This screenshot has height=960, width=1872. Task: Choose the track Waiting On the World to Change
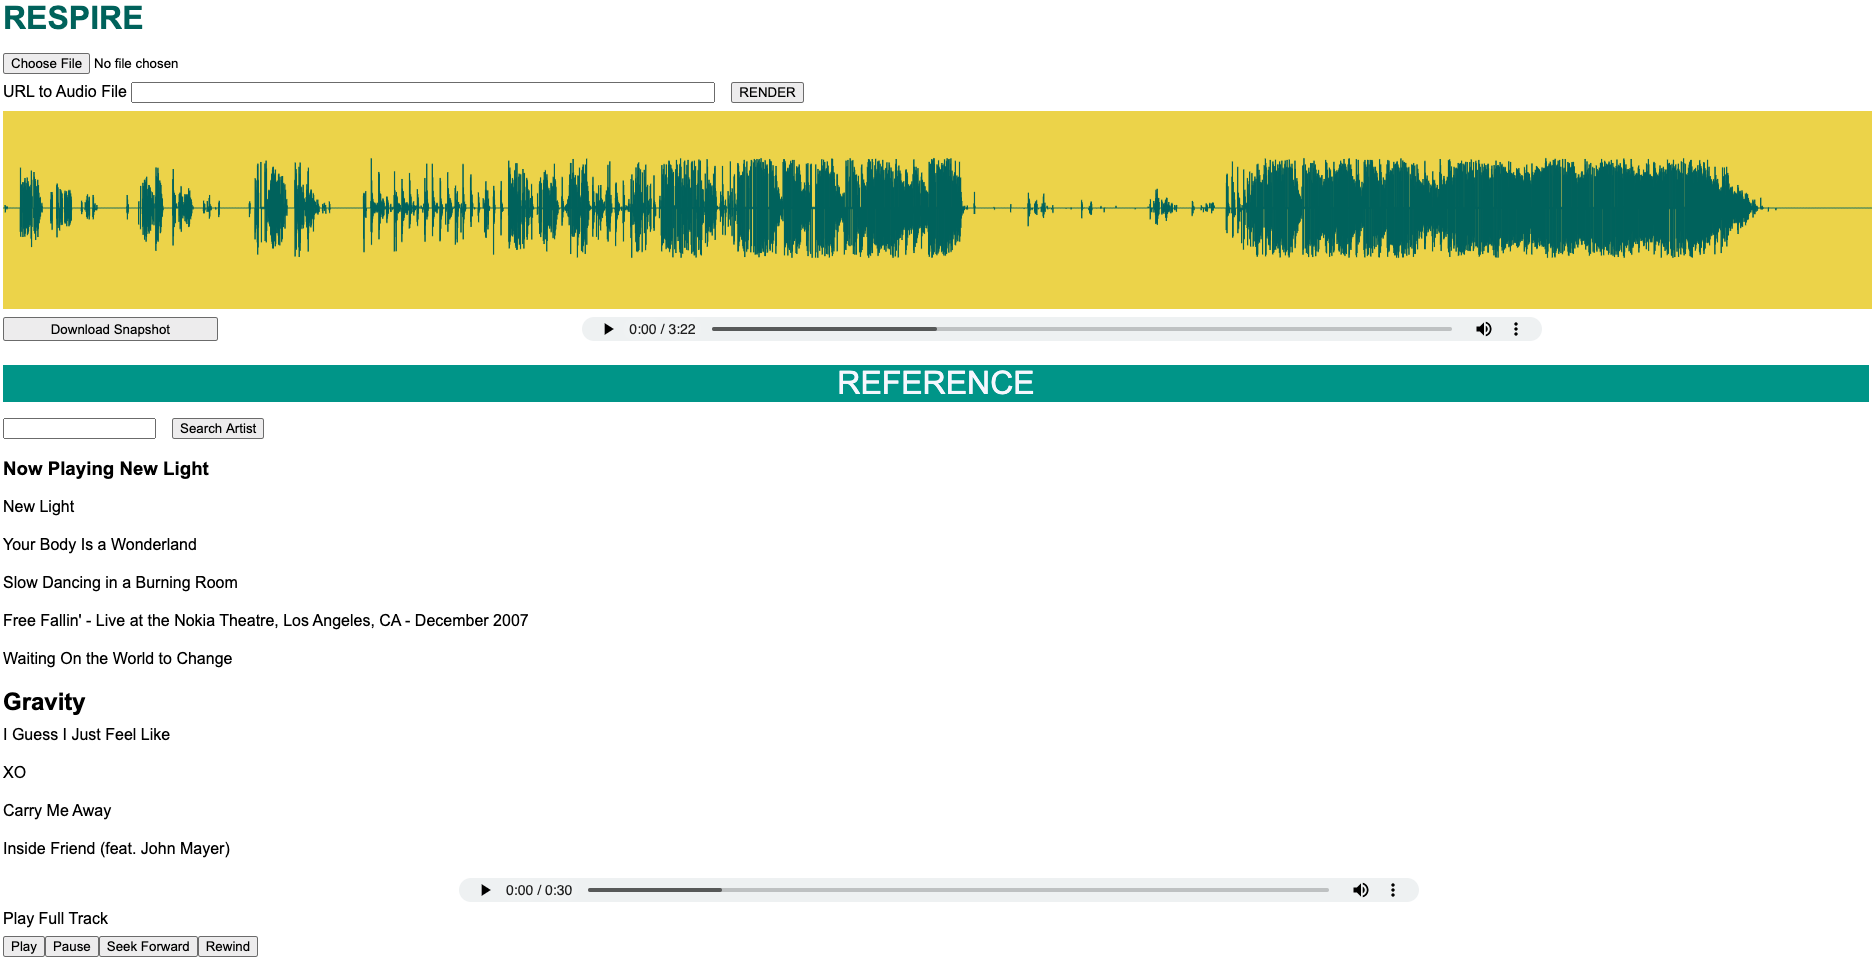click(x=117, y=658)
